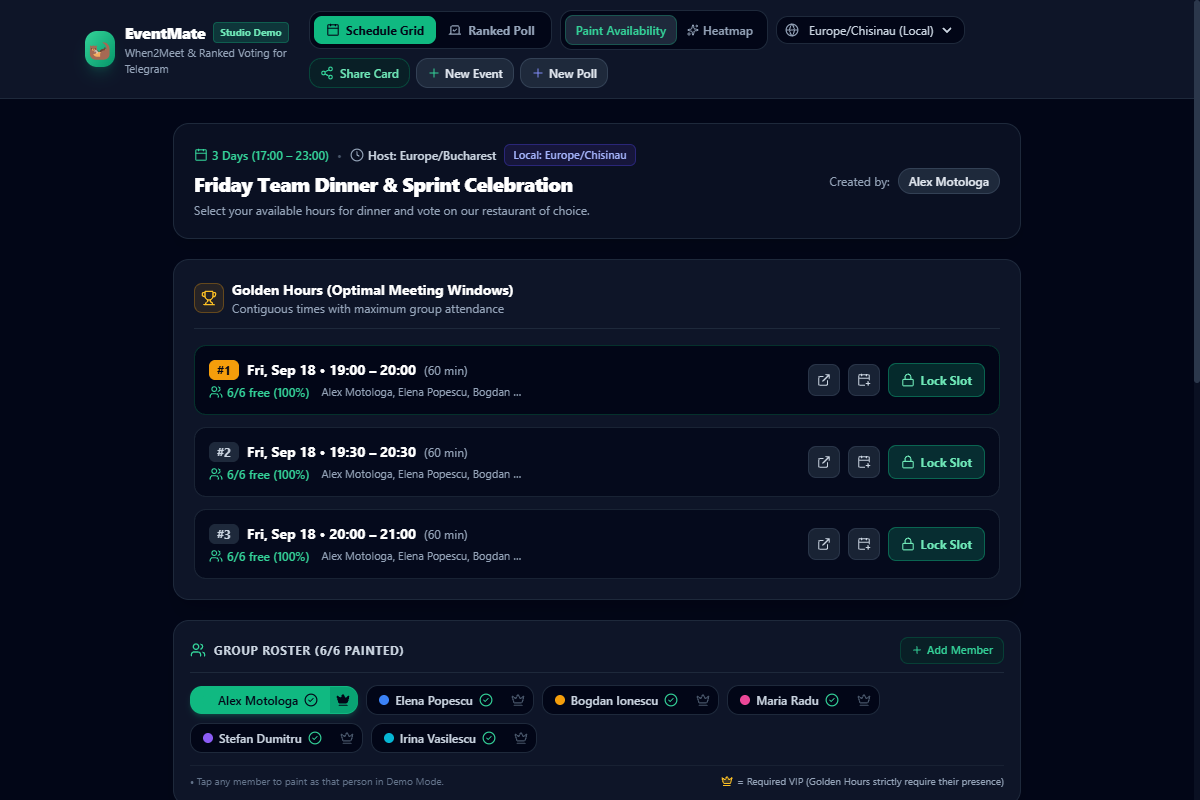Open the Schedule Grid tab
The width and height of the screenshot is (1200, 800).
(375, 30)
